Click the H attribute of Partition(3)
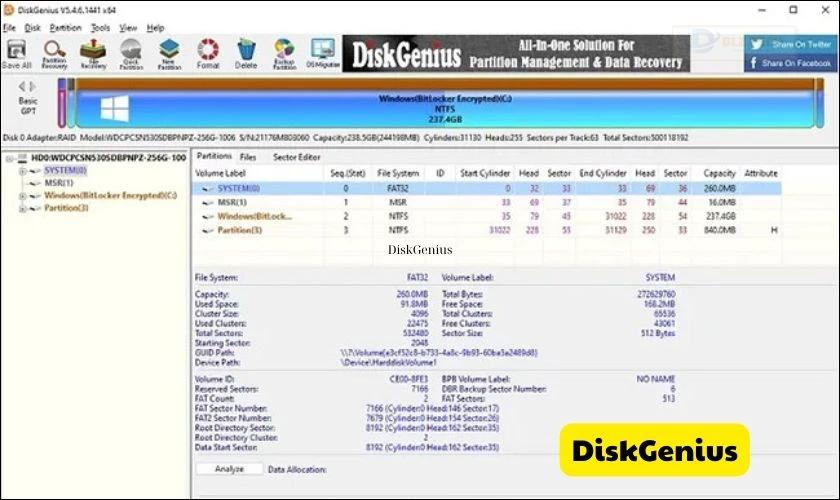The height and width of the screenshot is (500, 840). click(x=774, y=230)
